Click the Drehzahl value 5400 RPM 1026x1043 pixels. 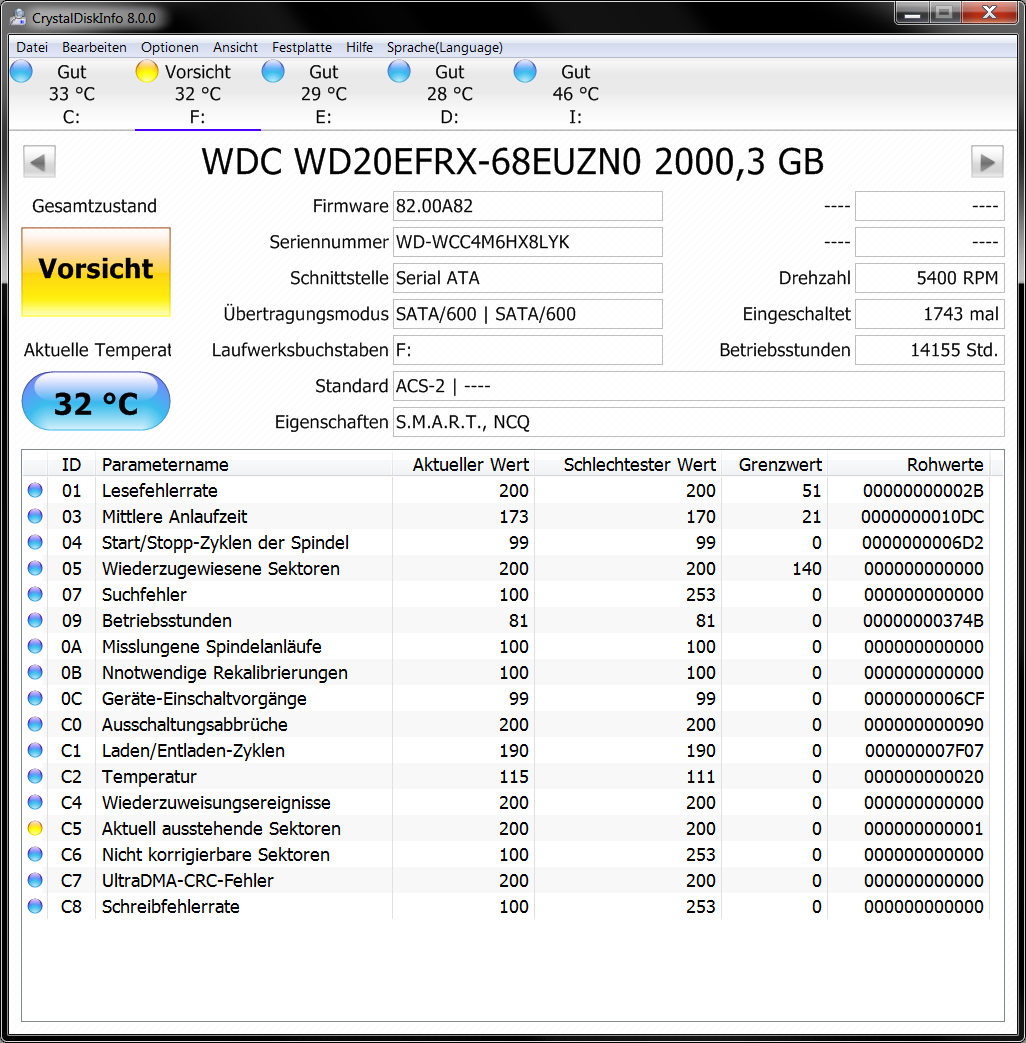pos(930,278)
